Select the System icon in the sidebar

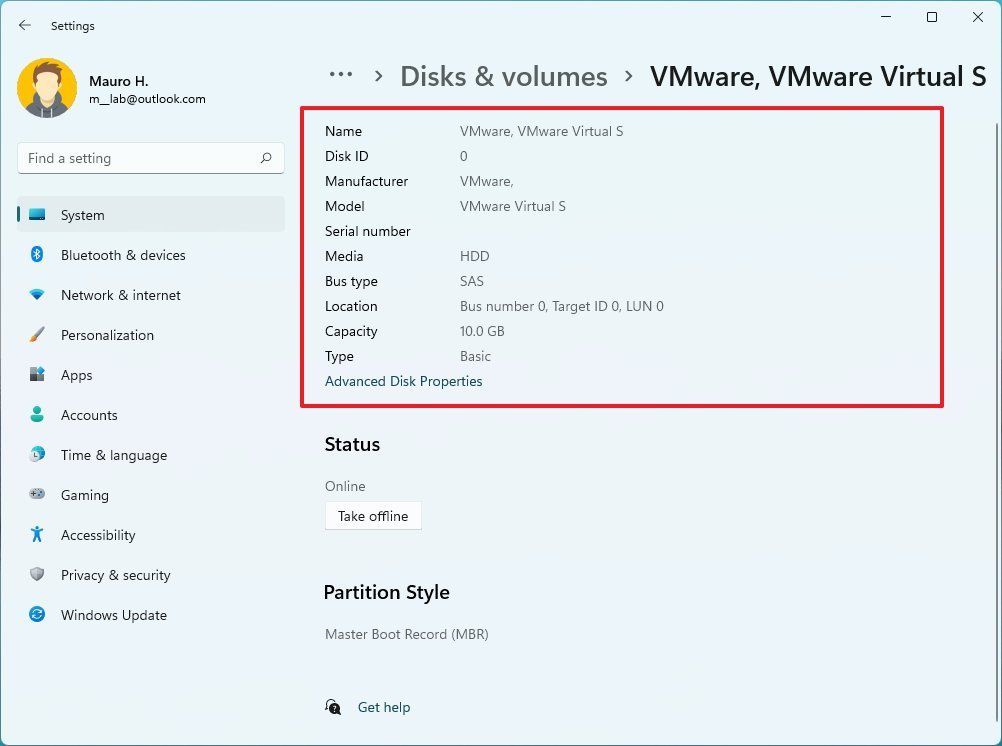37,214
